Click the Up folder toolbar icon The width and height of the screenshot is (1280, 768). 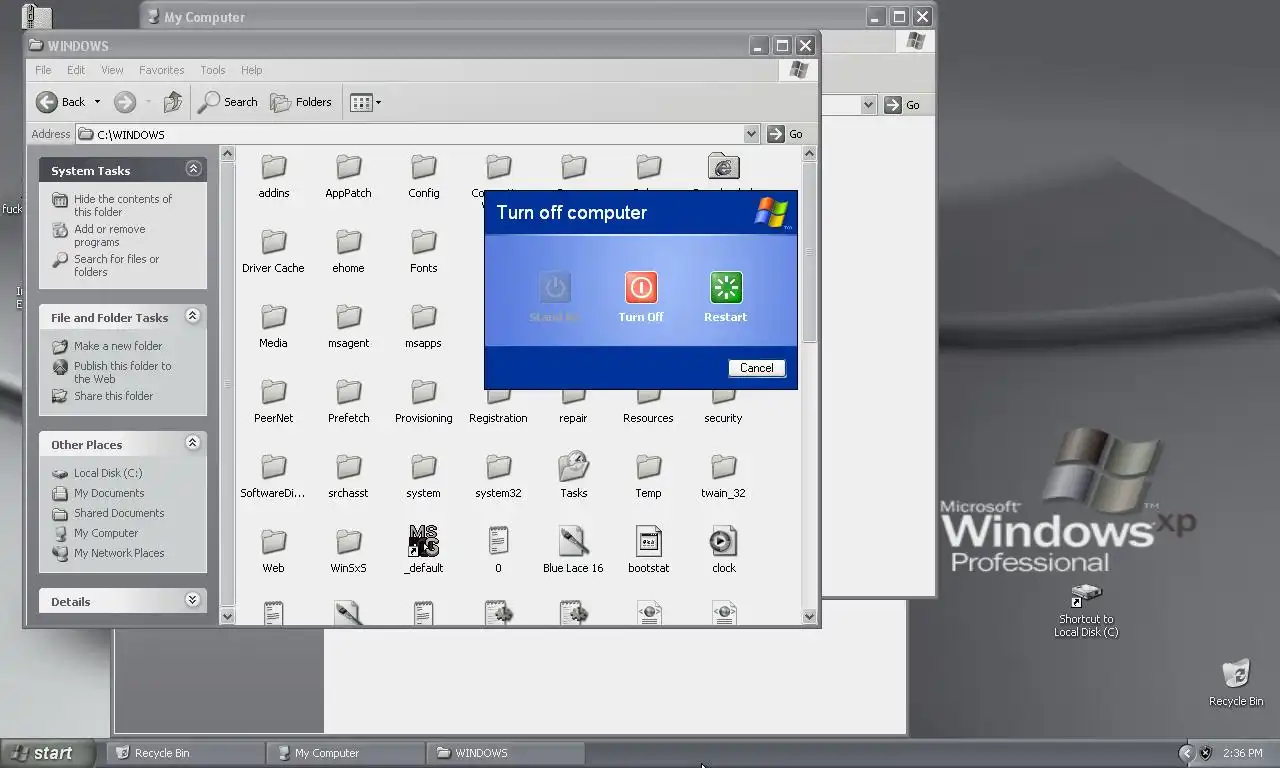click(x=173, y=102)
